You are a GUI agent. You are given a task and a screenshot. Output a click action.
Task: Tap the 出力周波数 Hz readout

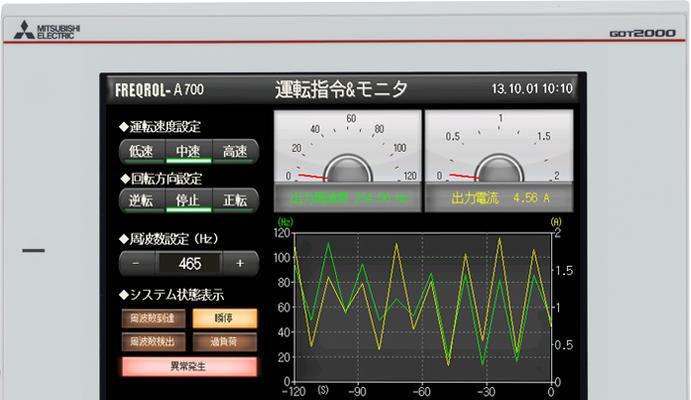pos(348,198)
